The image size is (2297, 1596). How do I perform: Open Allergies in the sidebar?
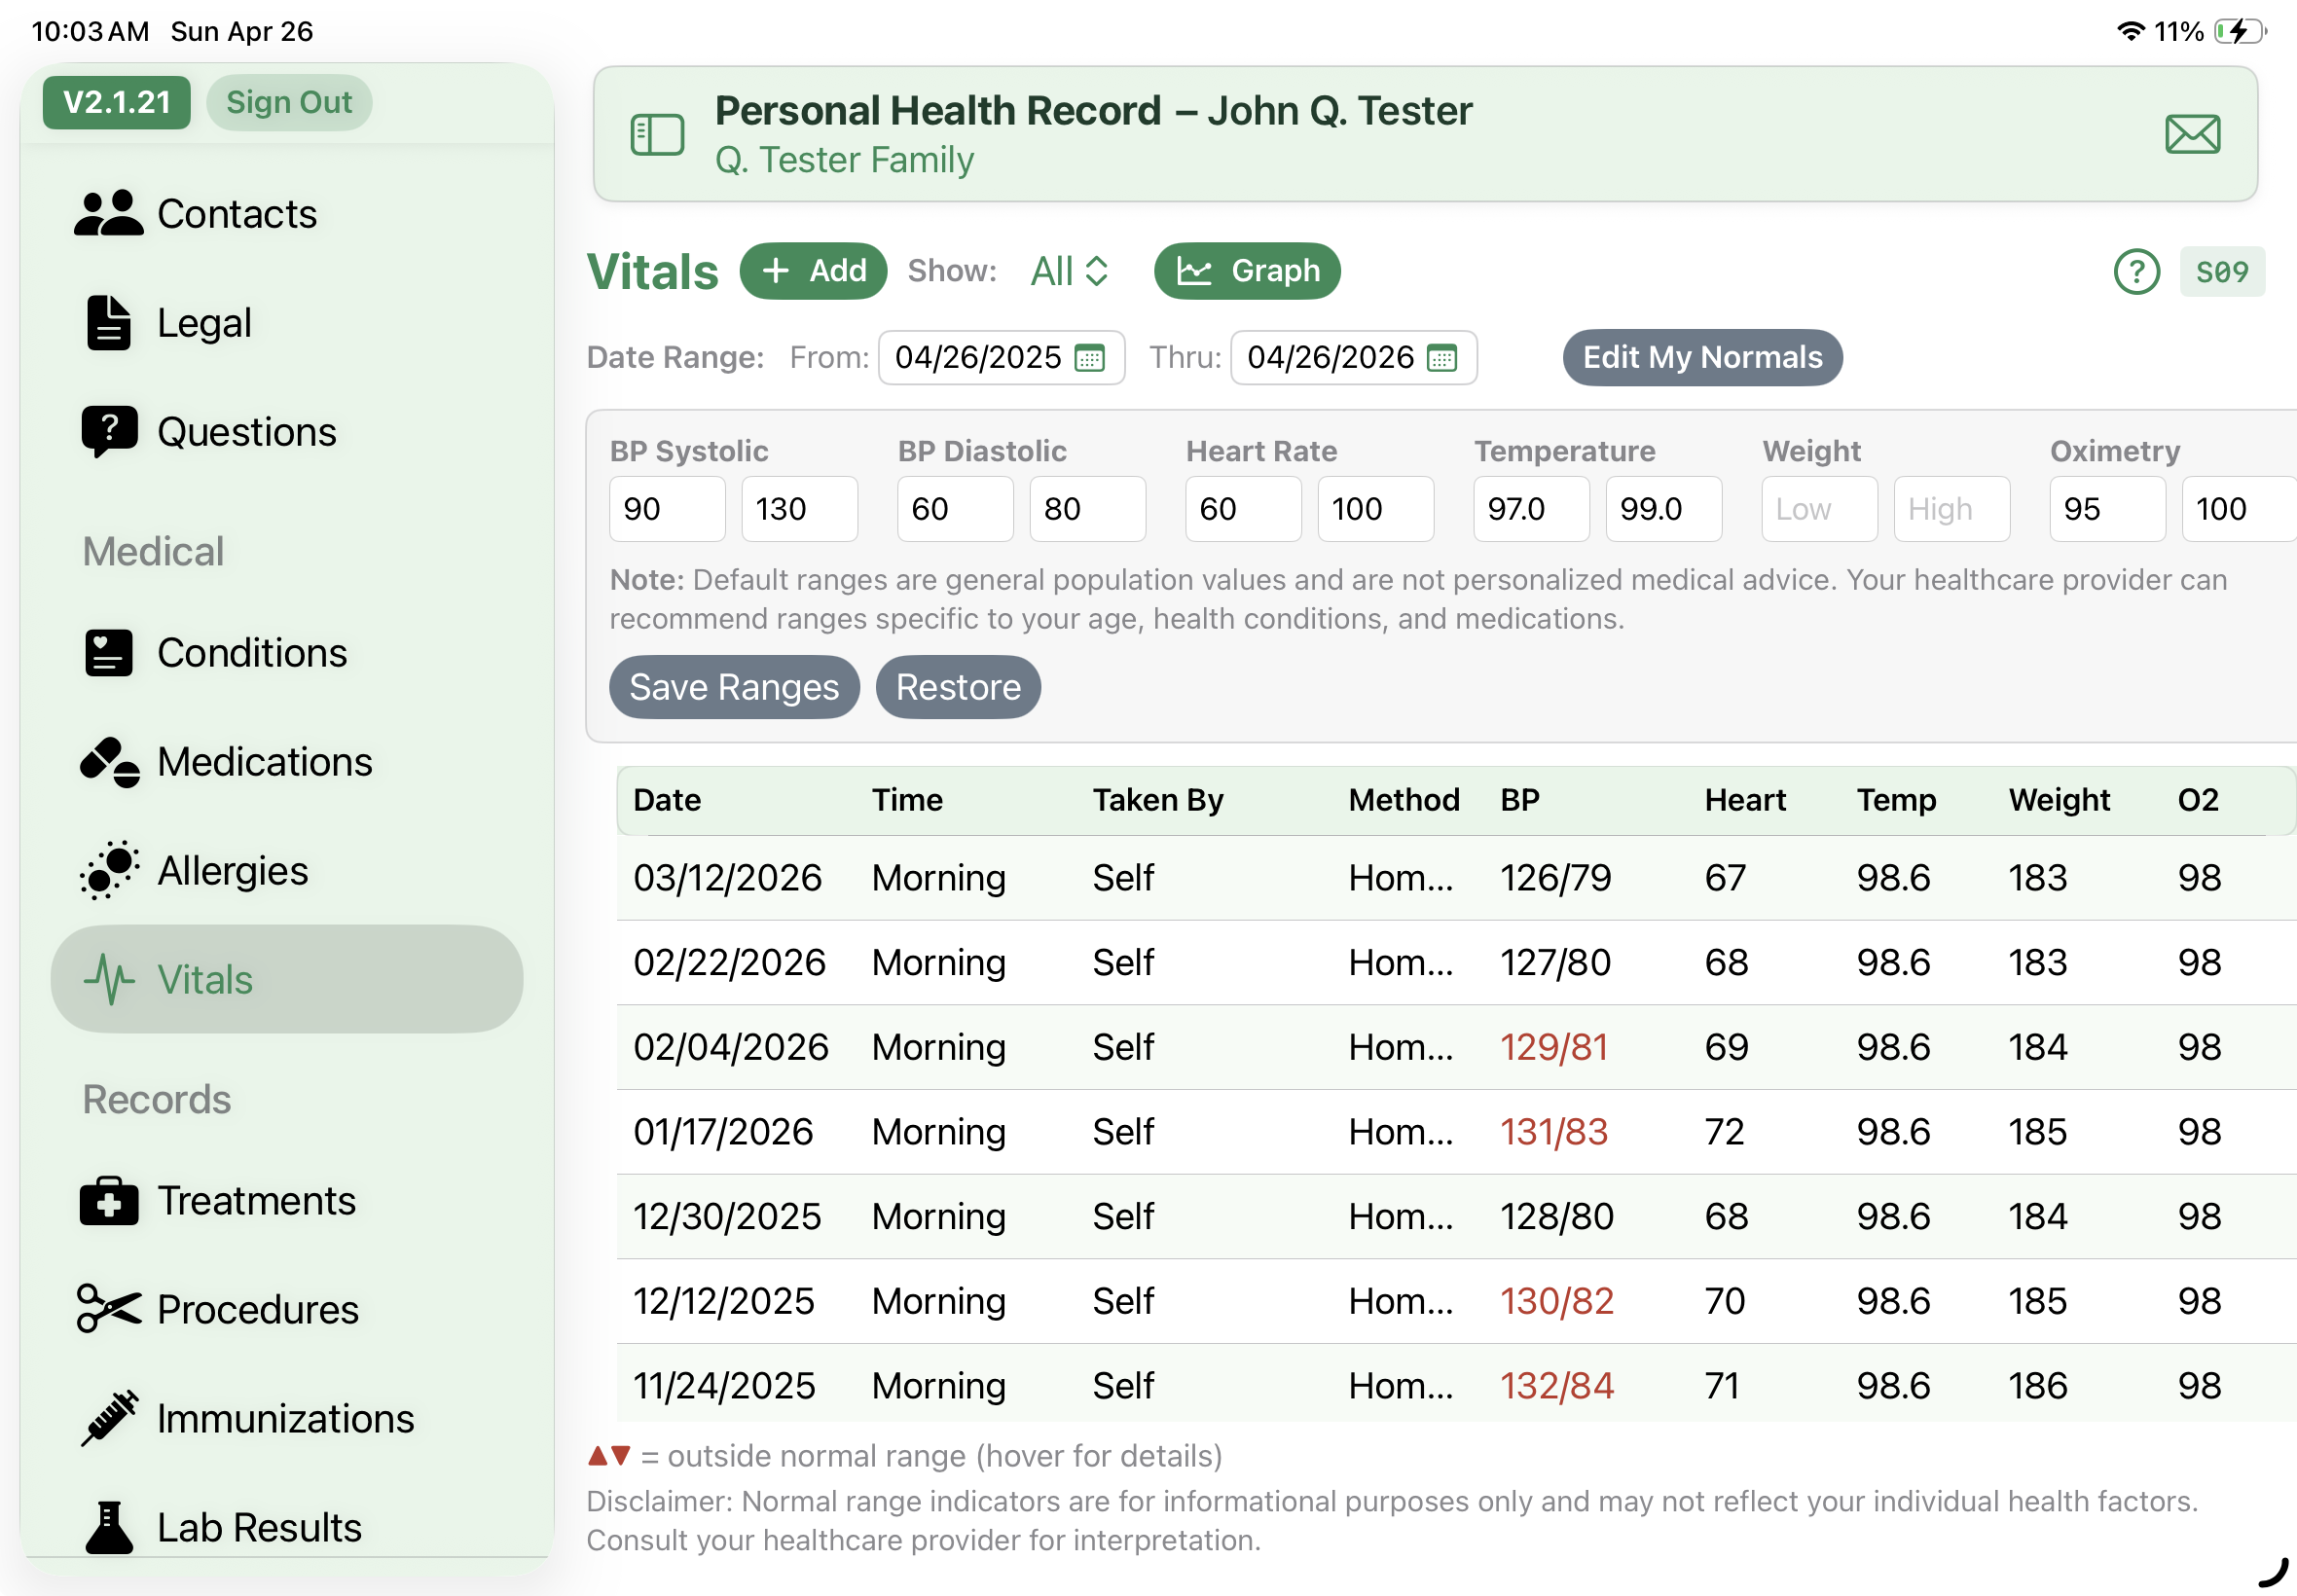click(x=287, y=871)
